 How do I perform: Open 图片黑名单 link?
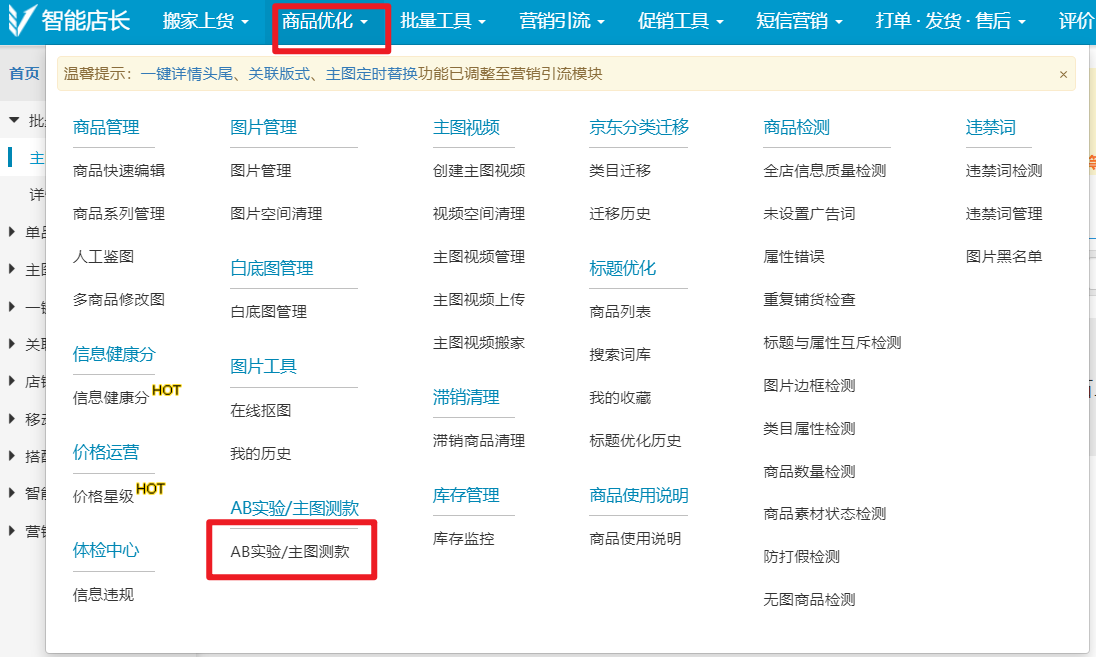pos(1004,257)
